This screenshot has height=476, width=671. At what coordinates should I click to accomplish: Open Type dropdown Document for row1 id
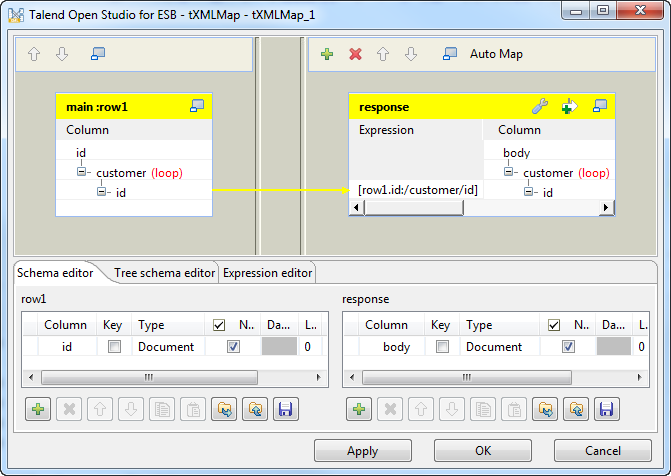(169, 346)
